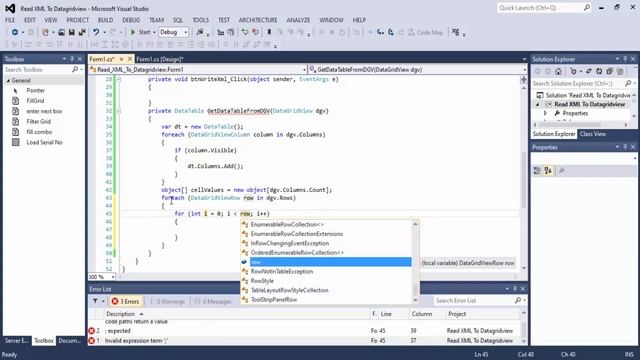Open the Start button dropdown arrow
This screenshot has width=640, height=360.
click(x=154, y=32)
